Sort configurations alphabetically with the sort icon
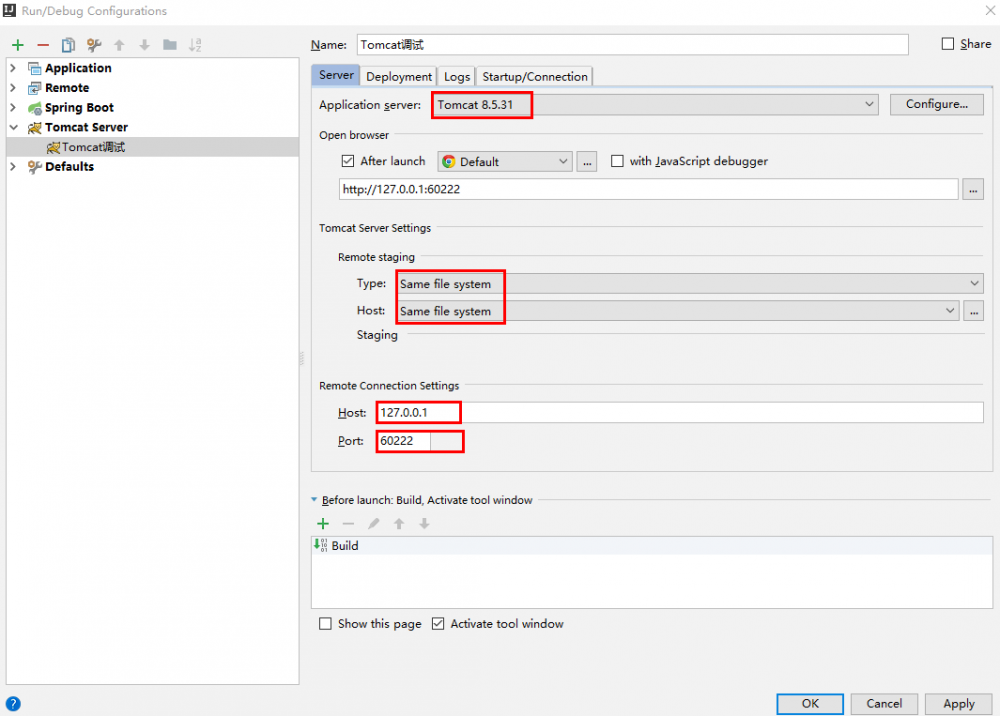The height and width of the screenshot is (716, 1000). point(195,45)
